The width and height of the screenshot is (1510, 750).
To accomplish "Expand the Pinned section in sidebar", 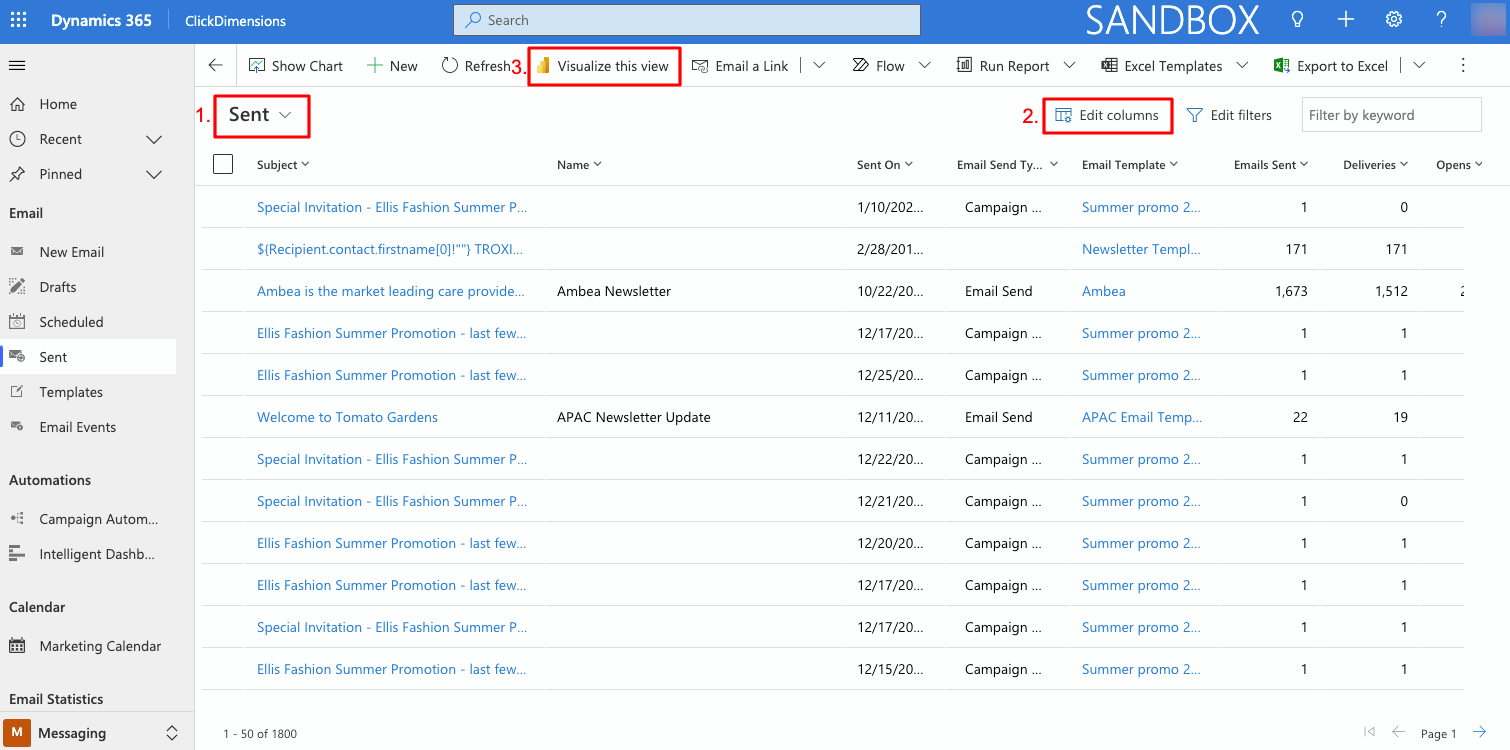I will (154, 174).
